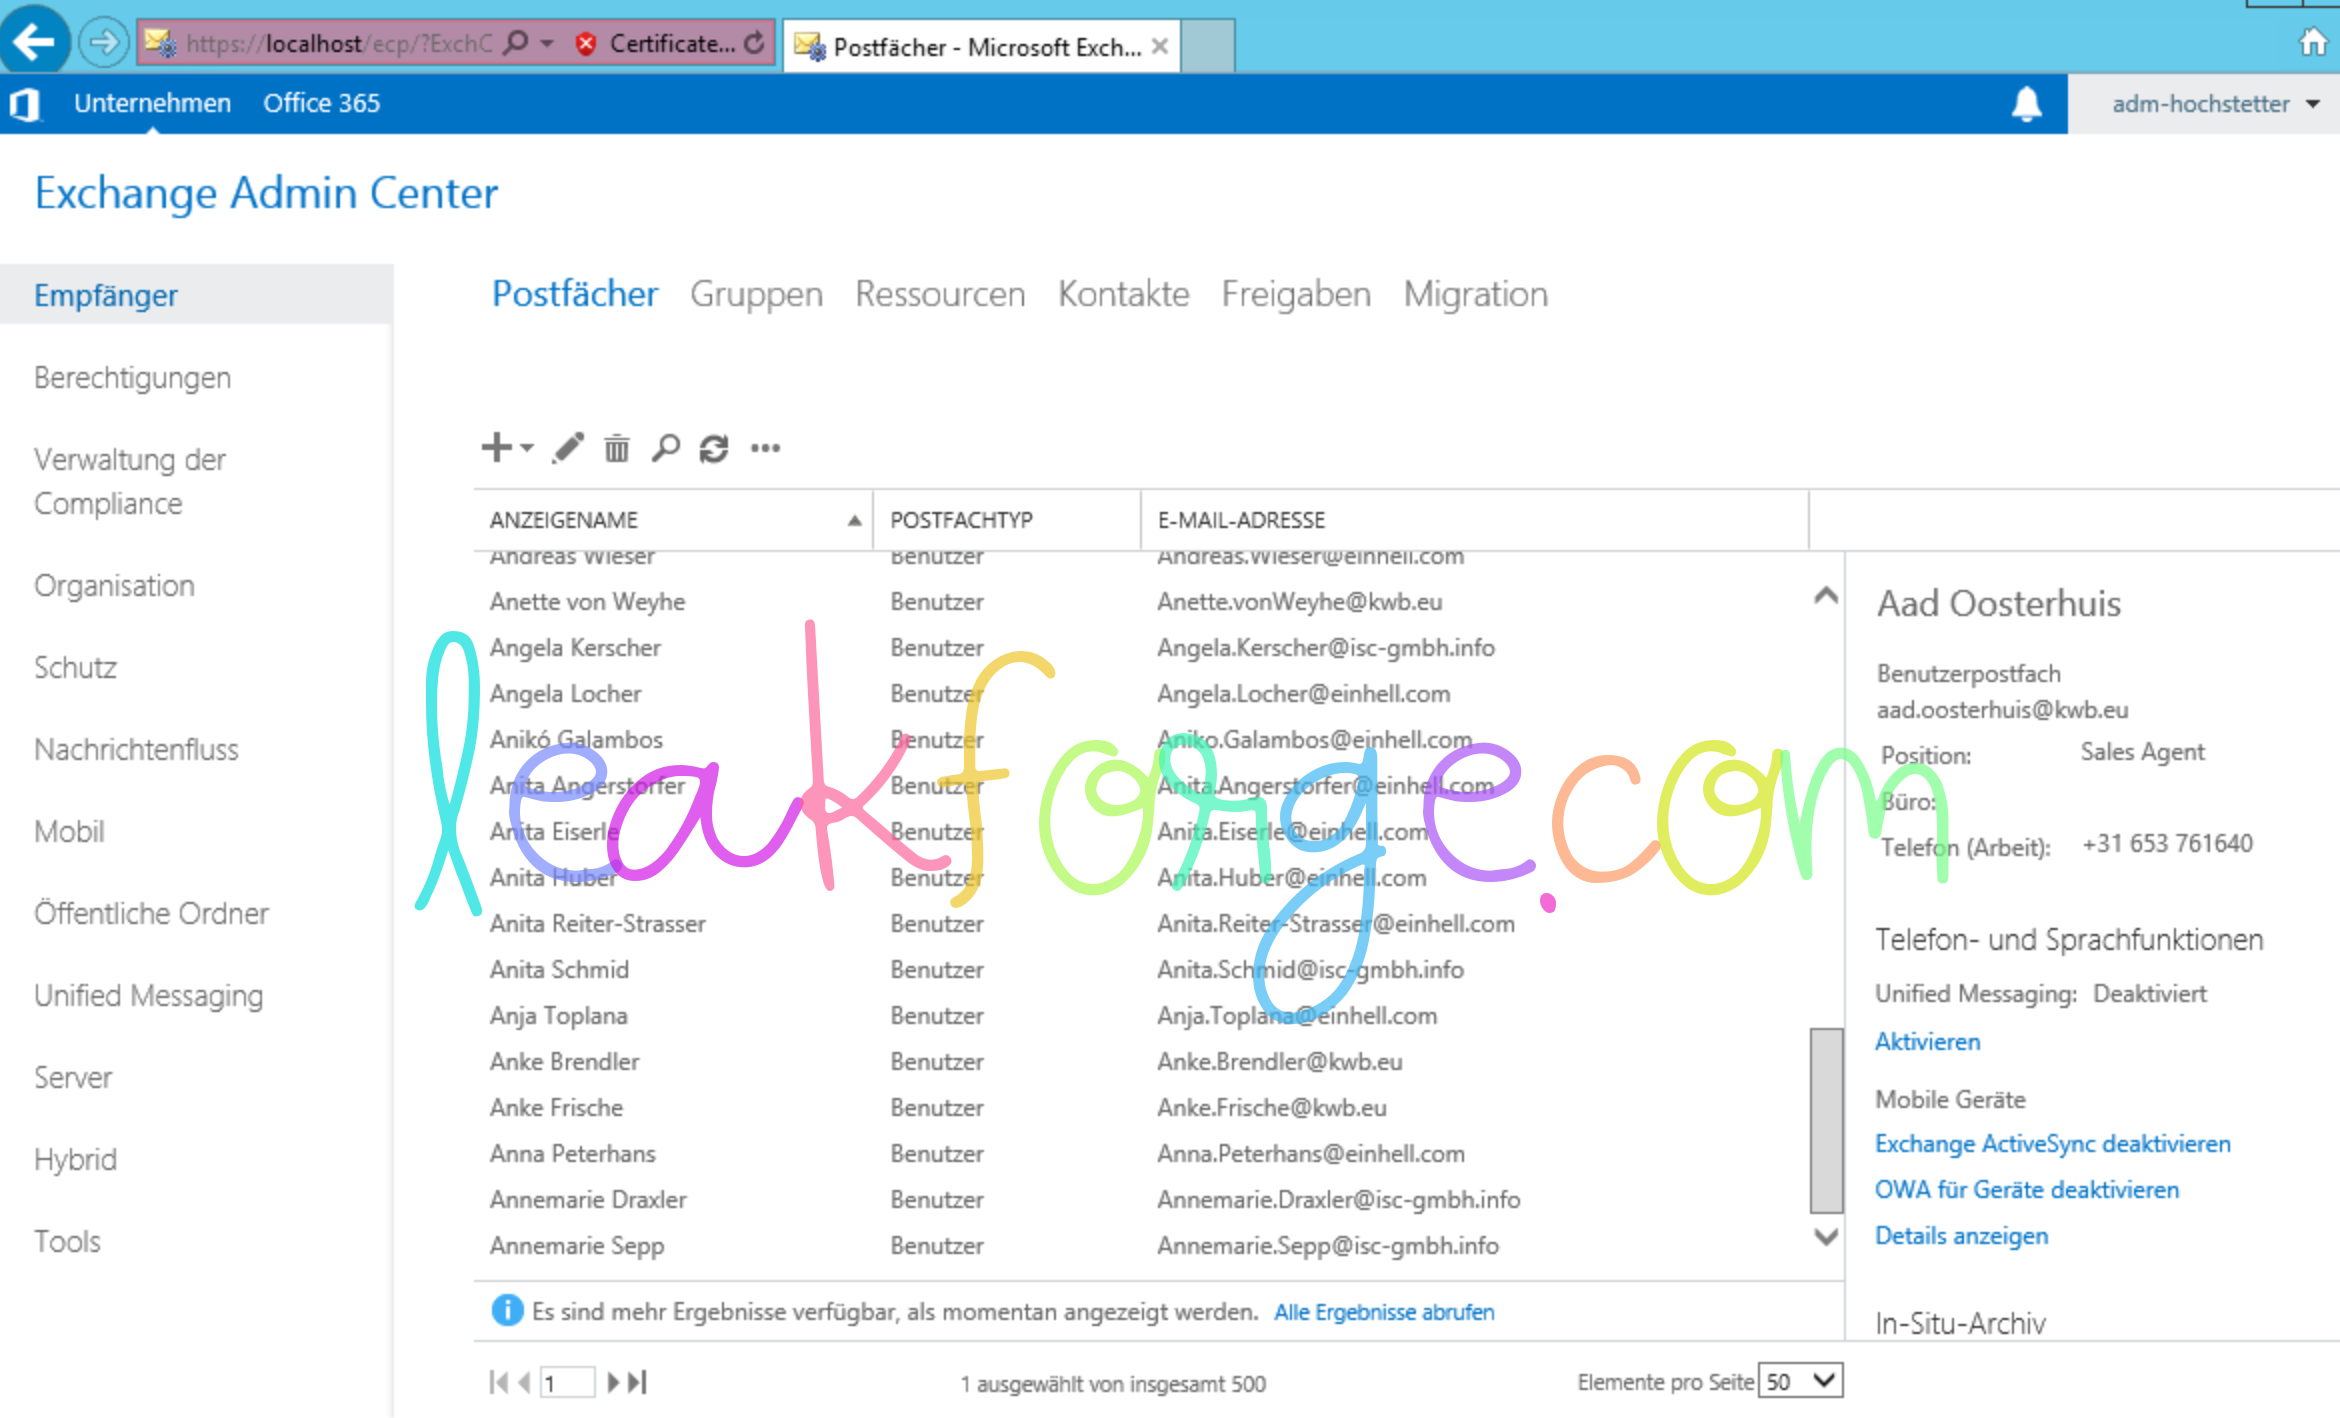Click the browser back arrow button
Viewport: 2340px width, 1418px height.
point(35,41)
